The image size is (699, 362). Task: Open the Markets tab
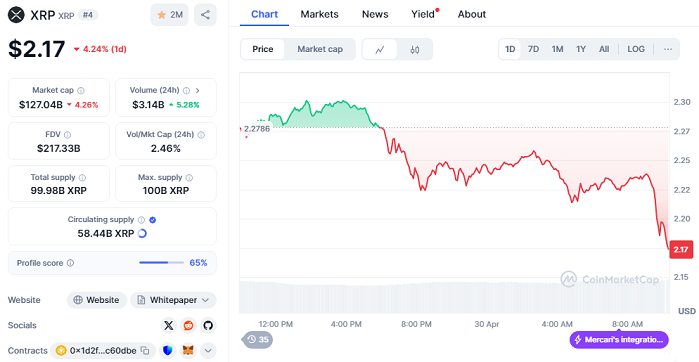click(x=319, y=14)
